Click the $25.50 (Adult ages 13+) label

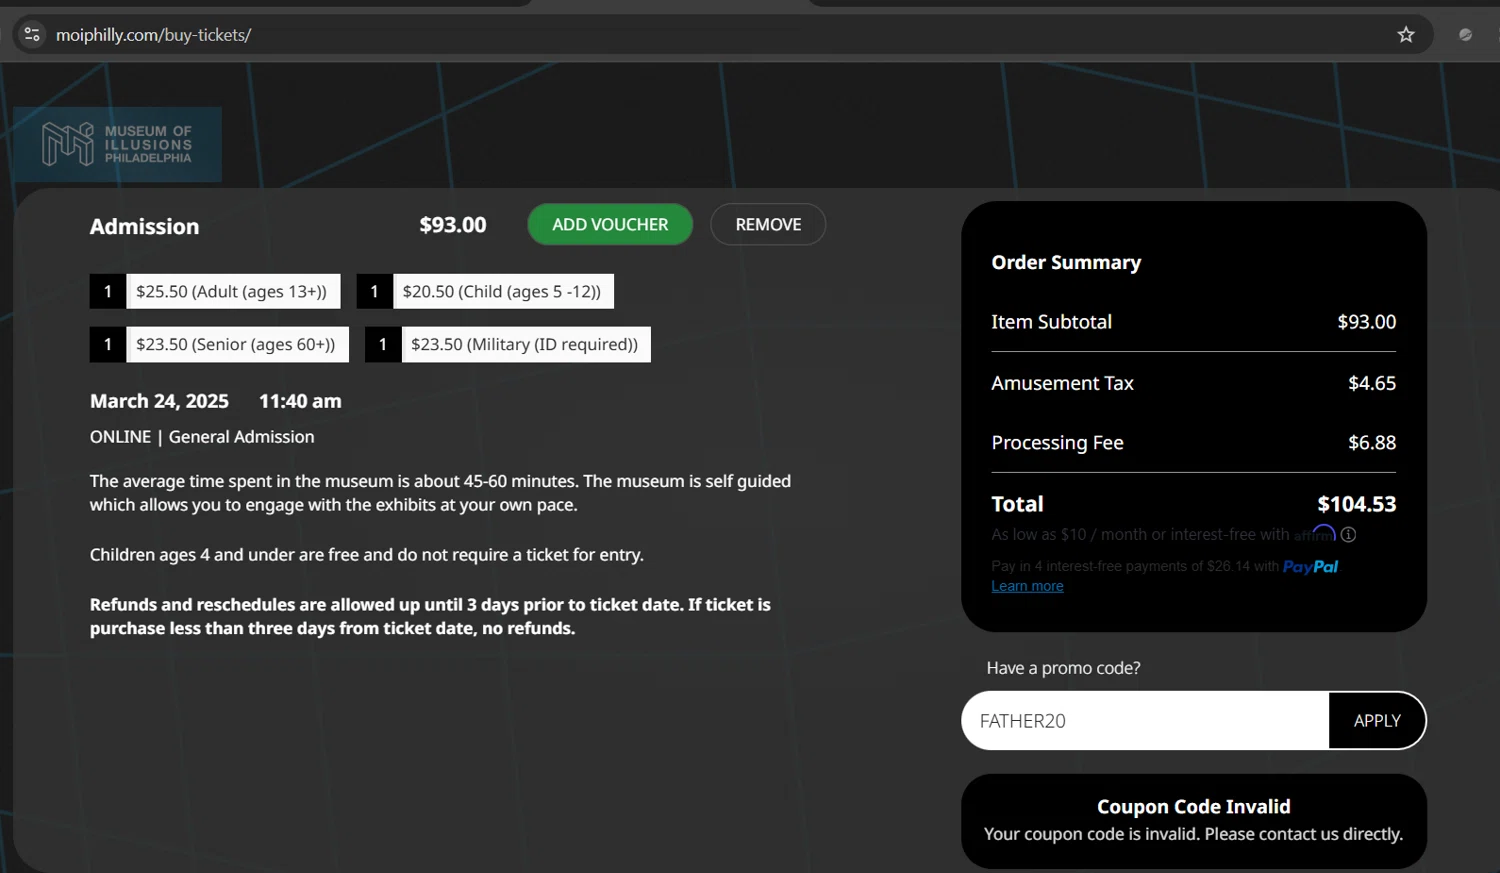pos(233,292)
